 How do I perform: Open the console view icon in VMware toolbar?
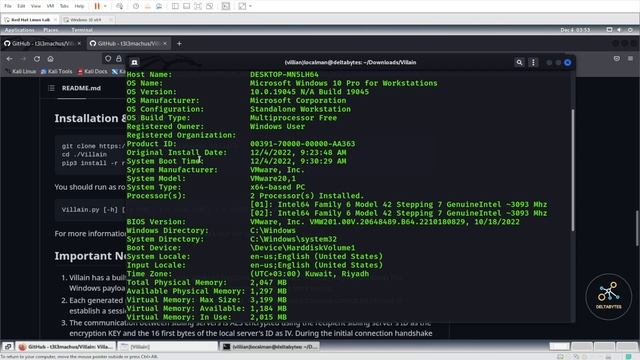tap(226, 6)
